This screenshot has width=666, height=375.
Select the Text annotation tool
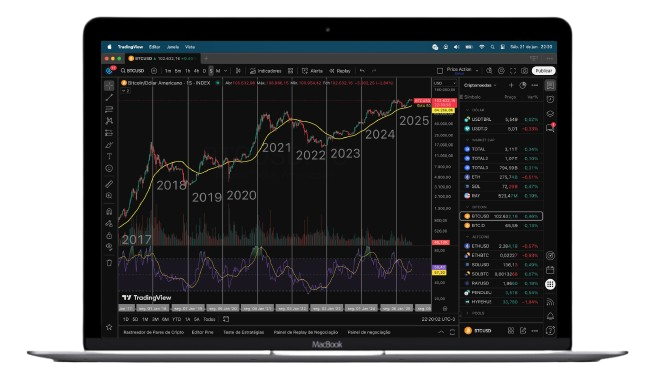pyautogui.click(x=109, y=156)
